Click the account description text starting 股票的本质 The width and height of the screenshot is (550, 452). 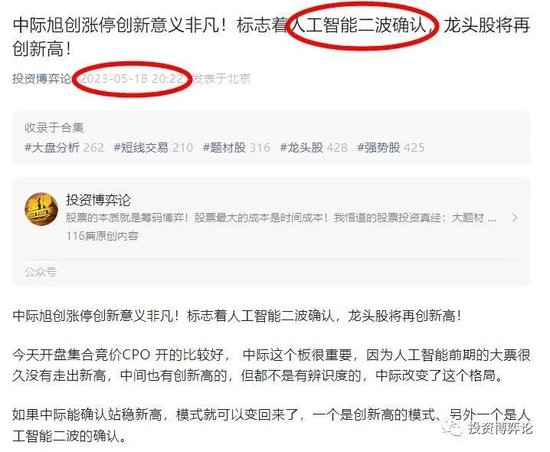click(x=281, y=218)
